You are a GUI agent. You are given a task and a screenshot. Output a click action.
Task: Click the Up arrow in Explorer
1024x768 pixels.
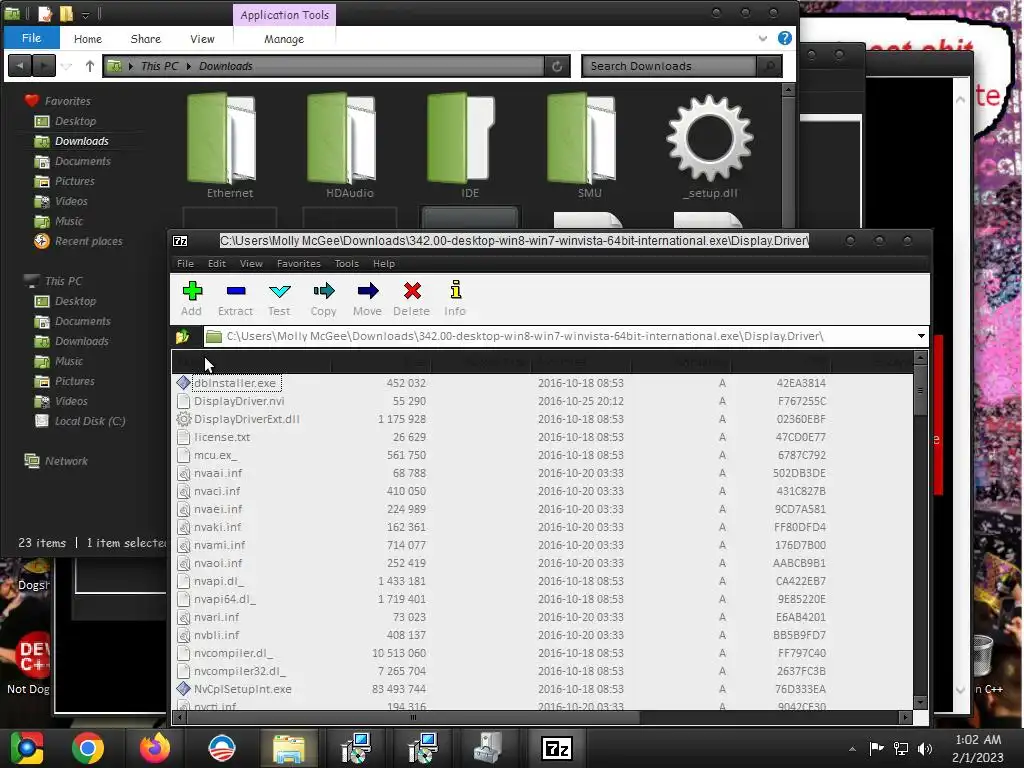[x=89, y=66]
